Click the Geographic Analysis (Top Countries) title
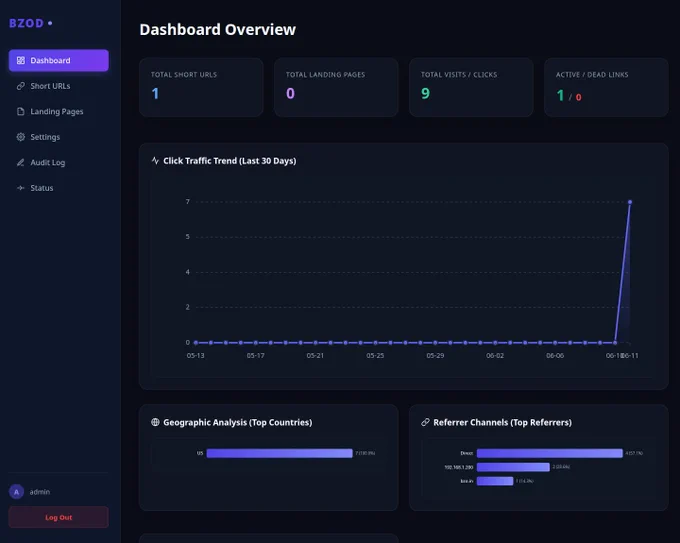This screenshot has width=680, height=543. click(238, 422)
